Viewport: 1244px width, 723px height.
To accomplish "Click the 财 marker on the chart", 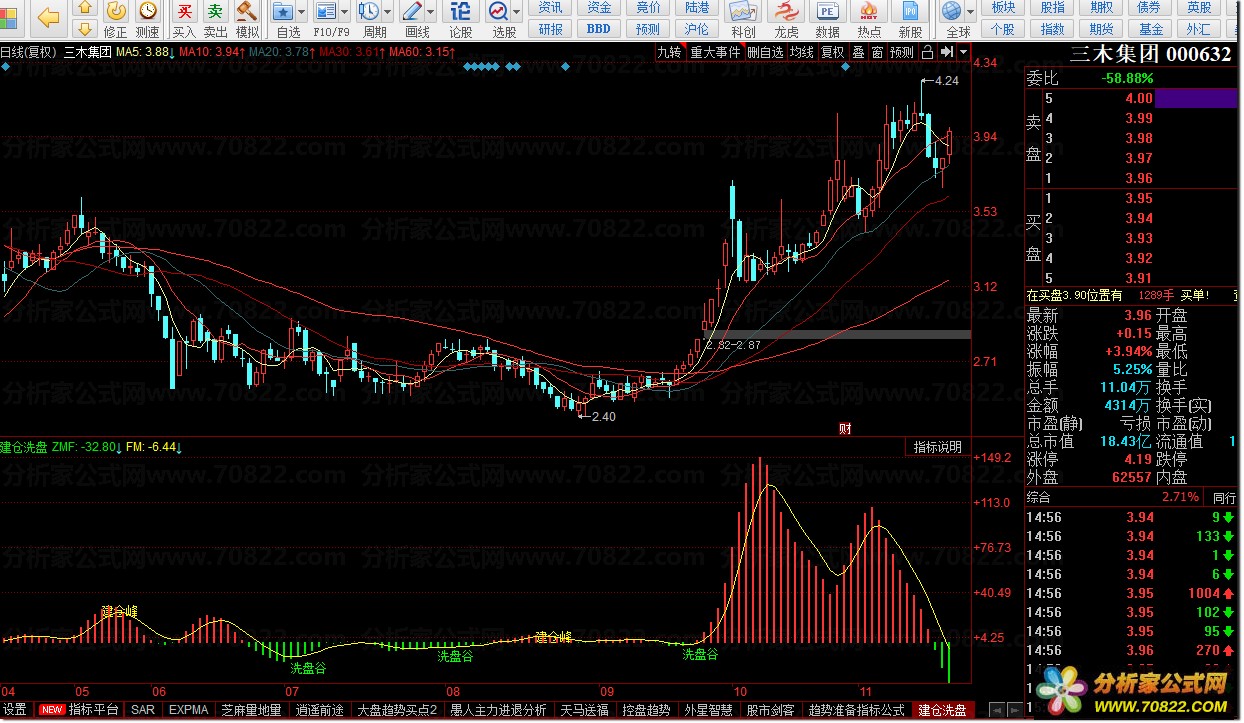I will tap(845, 429).
